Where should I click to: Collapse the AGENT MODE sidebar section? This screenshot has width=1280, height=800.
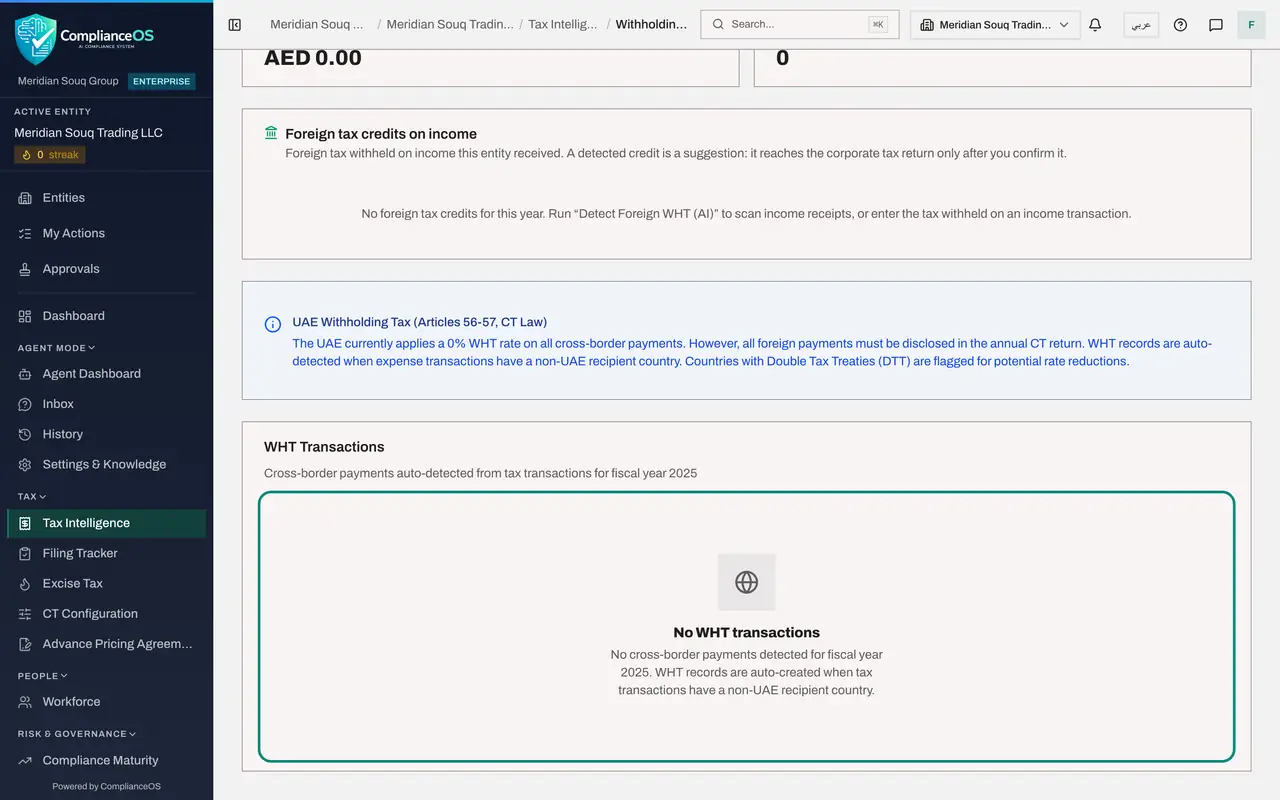point(56,348)
